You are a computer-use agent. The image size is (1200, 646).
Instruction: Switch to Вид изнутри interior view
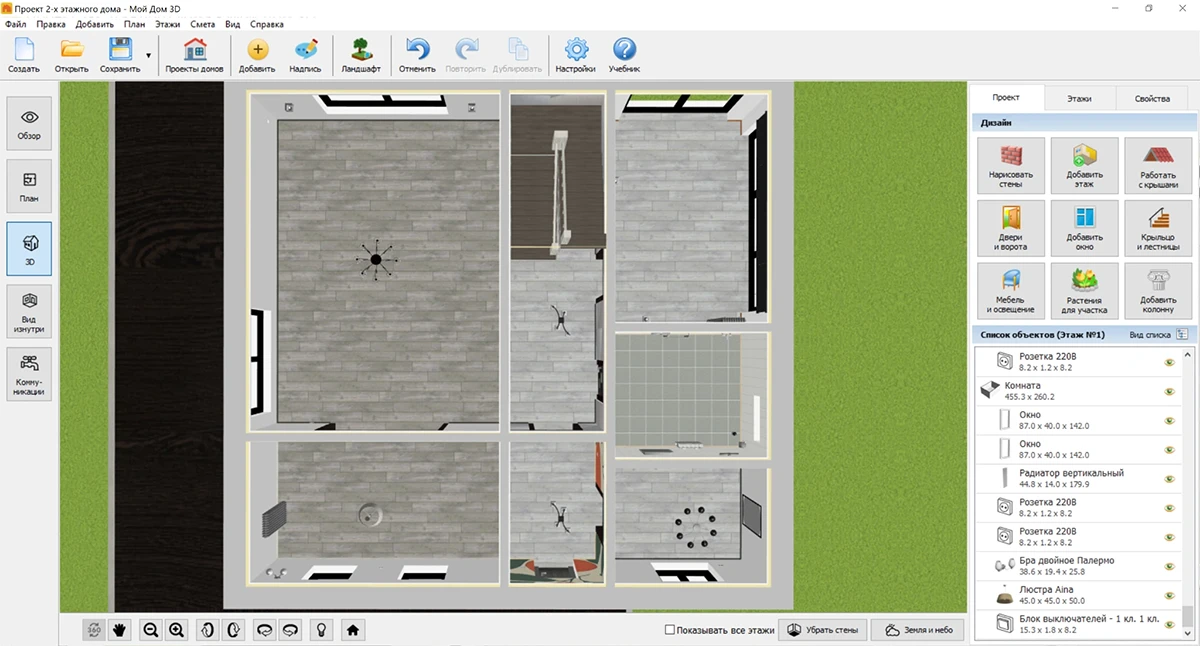pyautogui.click(x=29, y=311)
